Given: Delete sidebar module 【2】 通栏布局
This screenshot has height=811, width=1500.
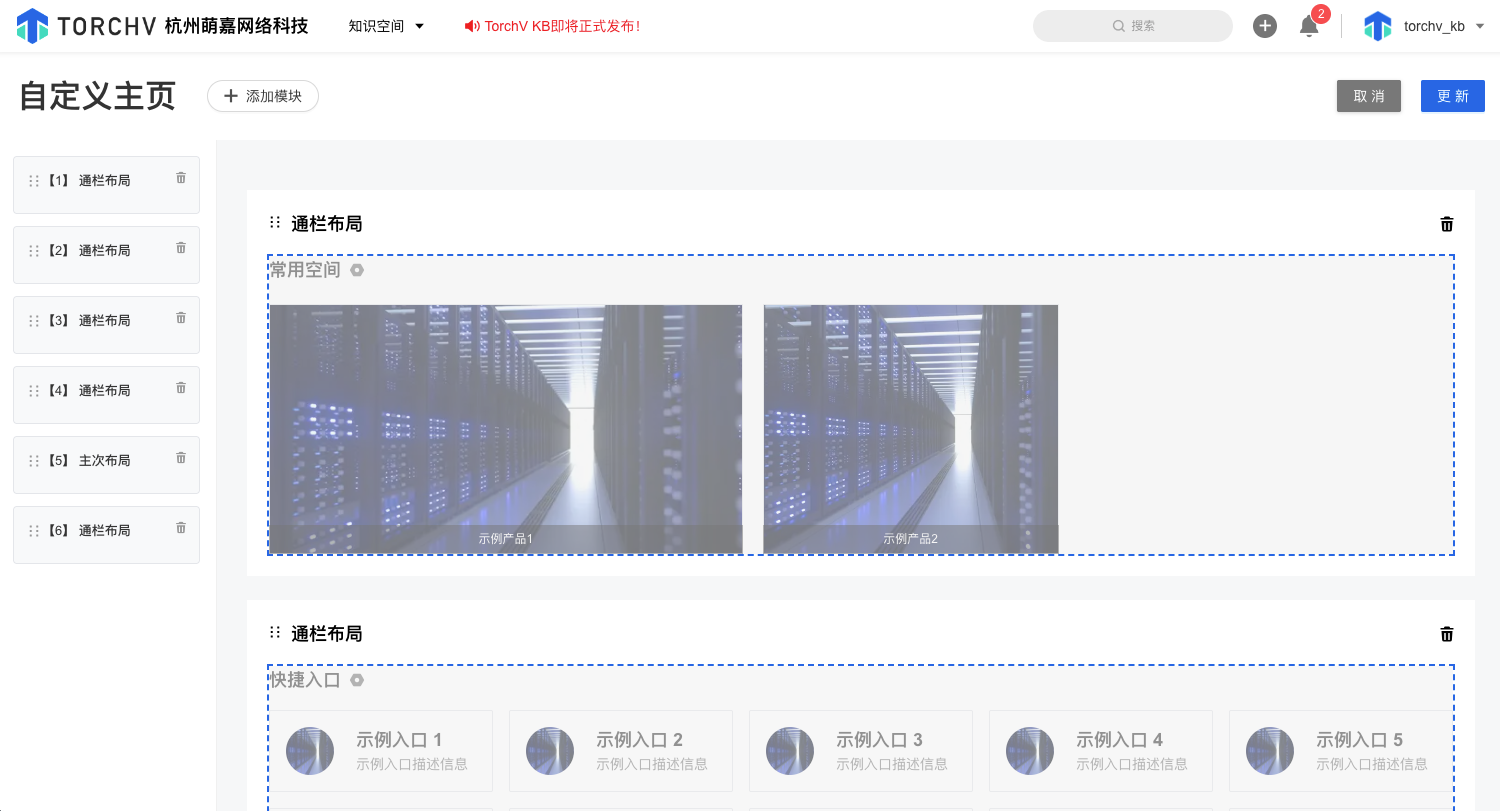Looking at the screenshot, I should coord(181,247).
